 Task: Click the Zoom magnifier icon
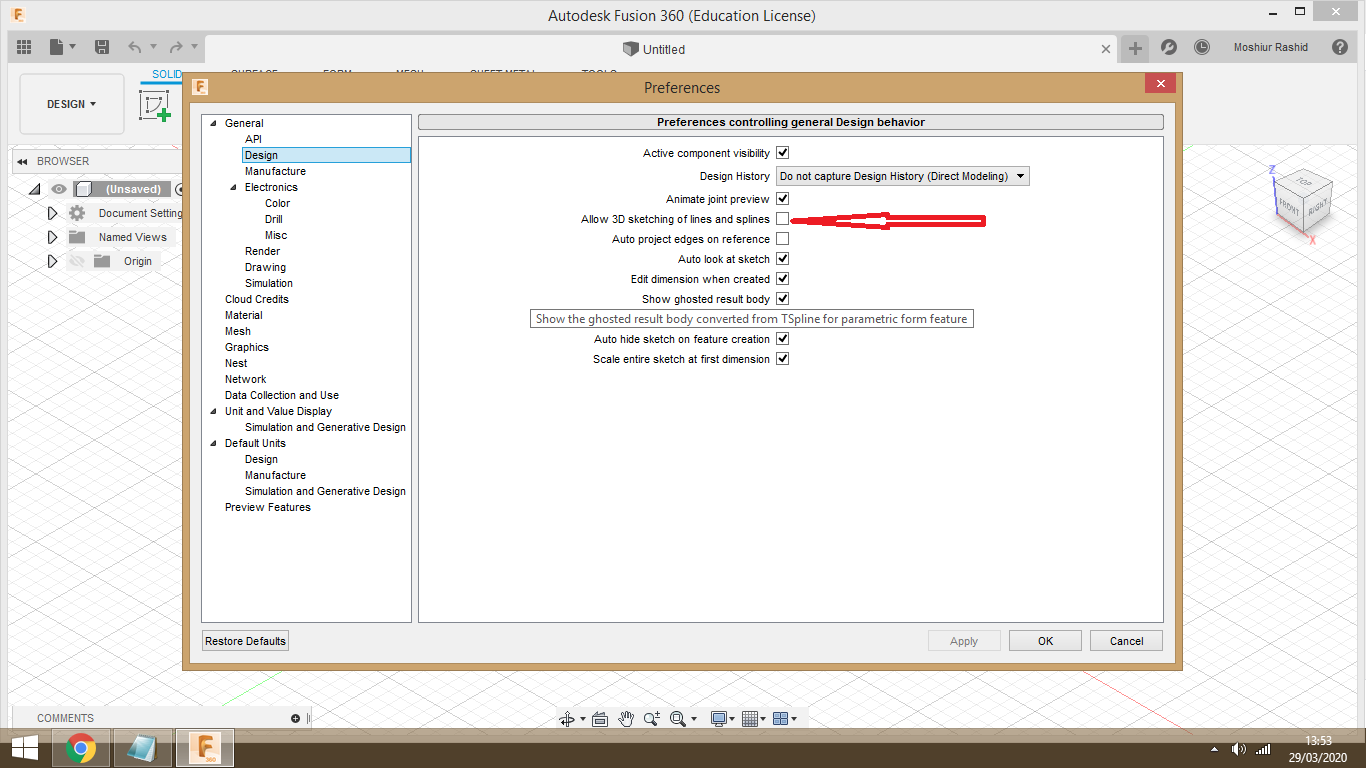(x=653, y=718)
